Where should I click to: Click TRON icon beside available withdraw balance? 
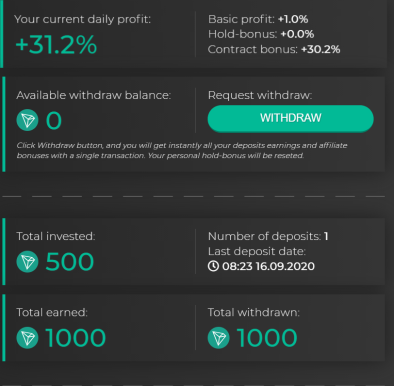point(27,120)
